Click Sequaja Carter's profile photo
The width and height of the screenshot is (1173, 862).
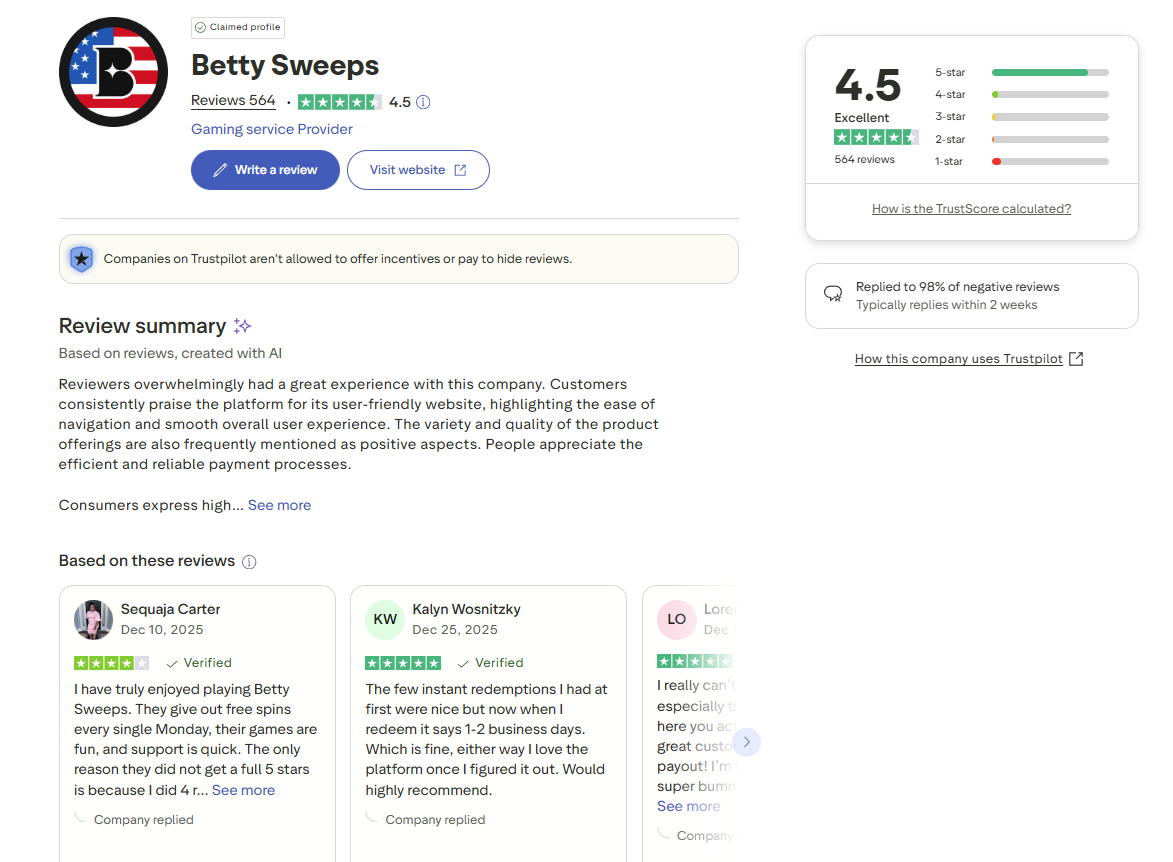pyautogui.click(x=93, y=619)
